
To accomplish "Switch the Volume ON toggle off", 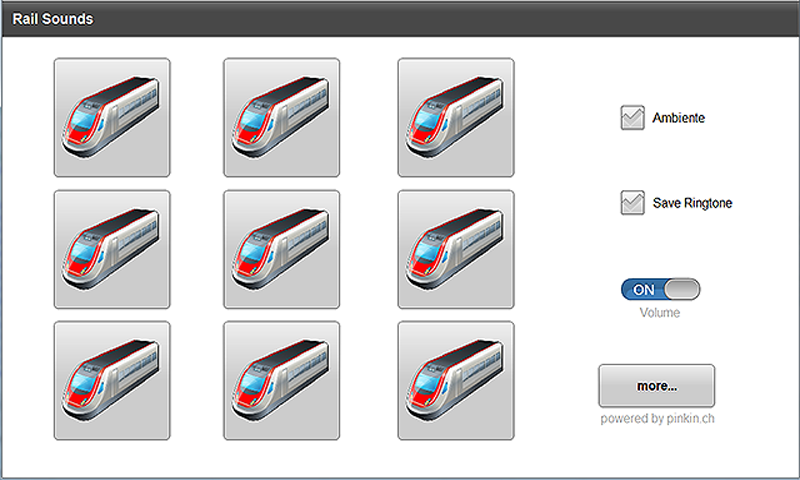I will [660, 289].
